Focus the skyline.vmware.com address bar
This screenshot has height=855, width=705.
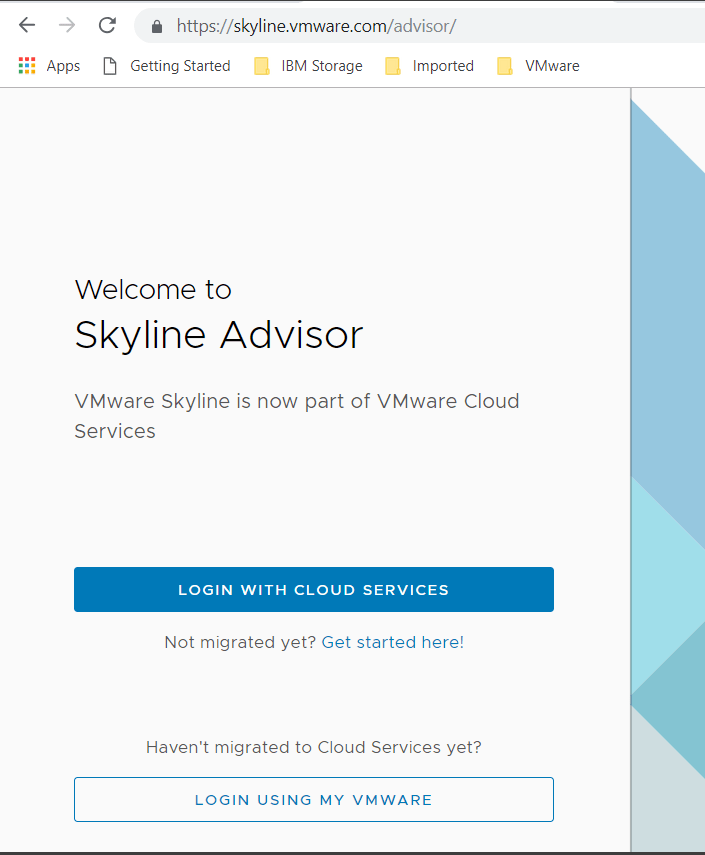(400, 27)
